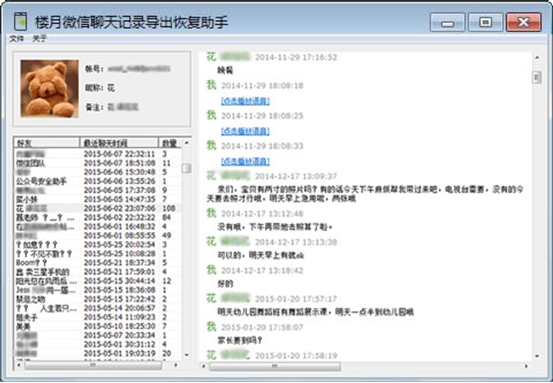Click the 好的 chat message
Screen dimensions: 553x383
pos(225,284)
